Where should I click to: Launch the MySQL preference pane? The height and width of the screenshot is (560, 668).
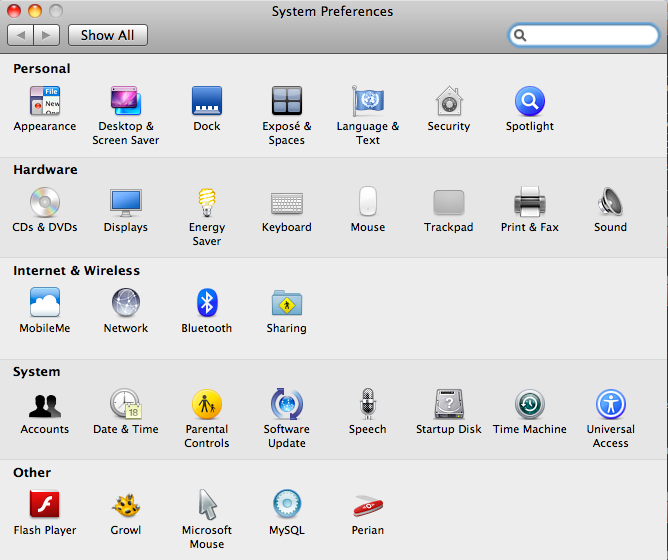[287, 506]
